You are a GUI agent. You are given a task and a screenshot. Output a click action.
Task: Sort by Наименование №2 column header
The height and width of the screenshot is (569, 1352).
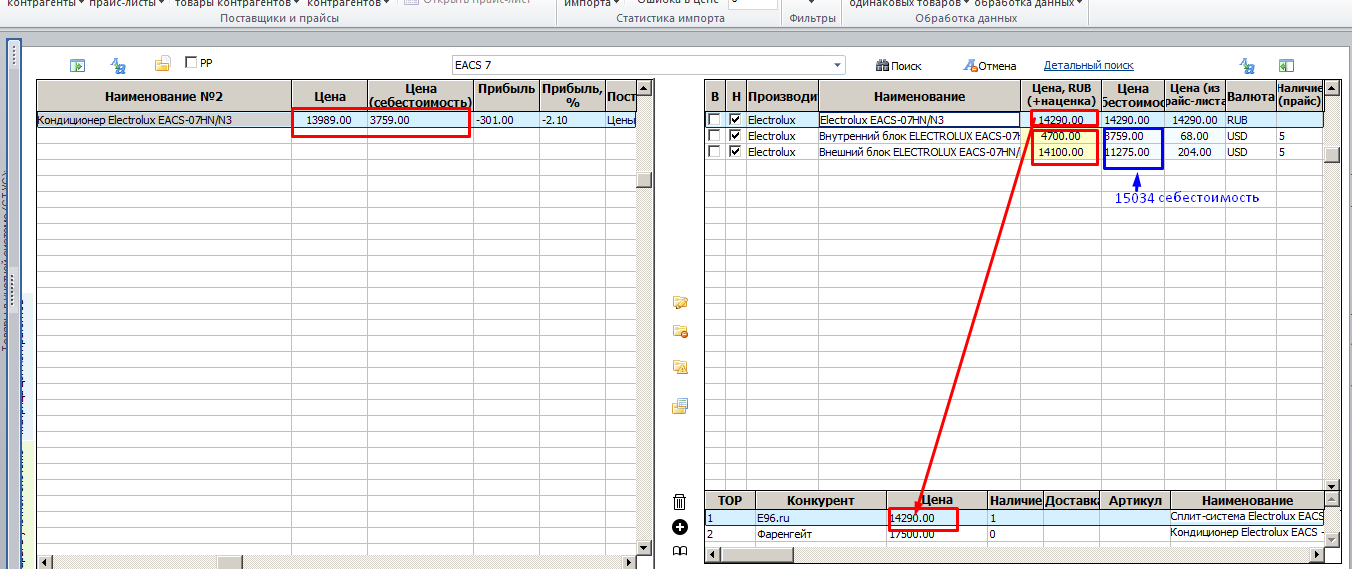(164, 96)
